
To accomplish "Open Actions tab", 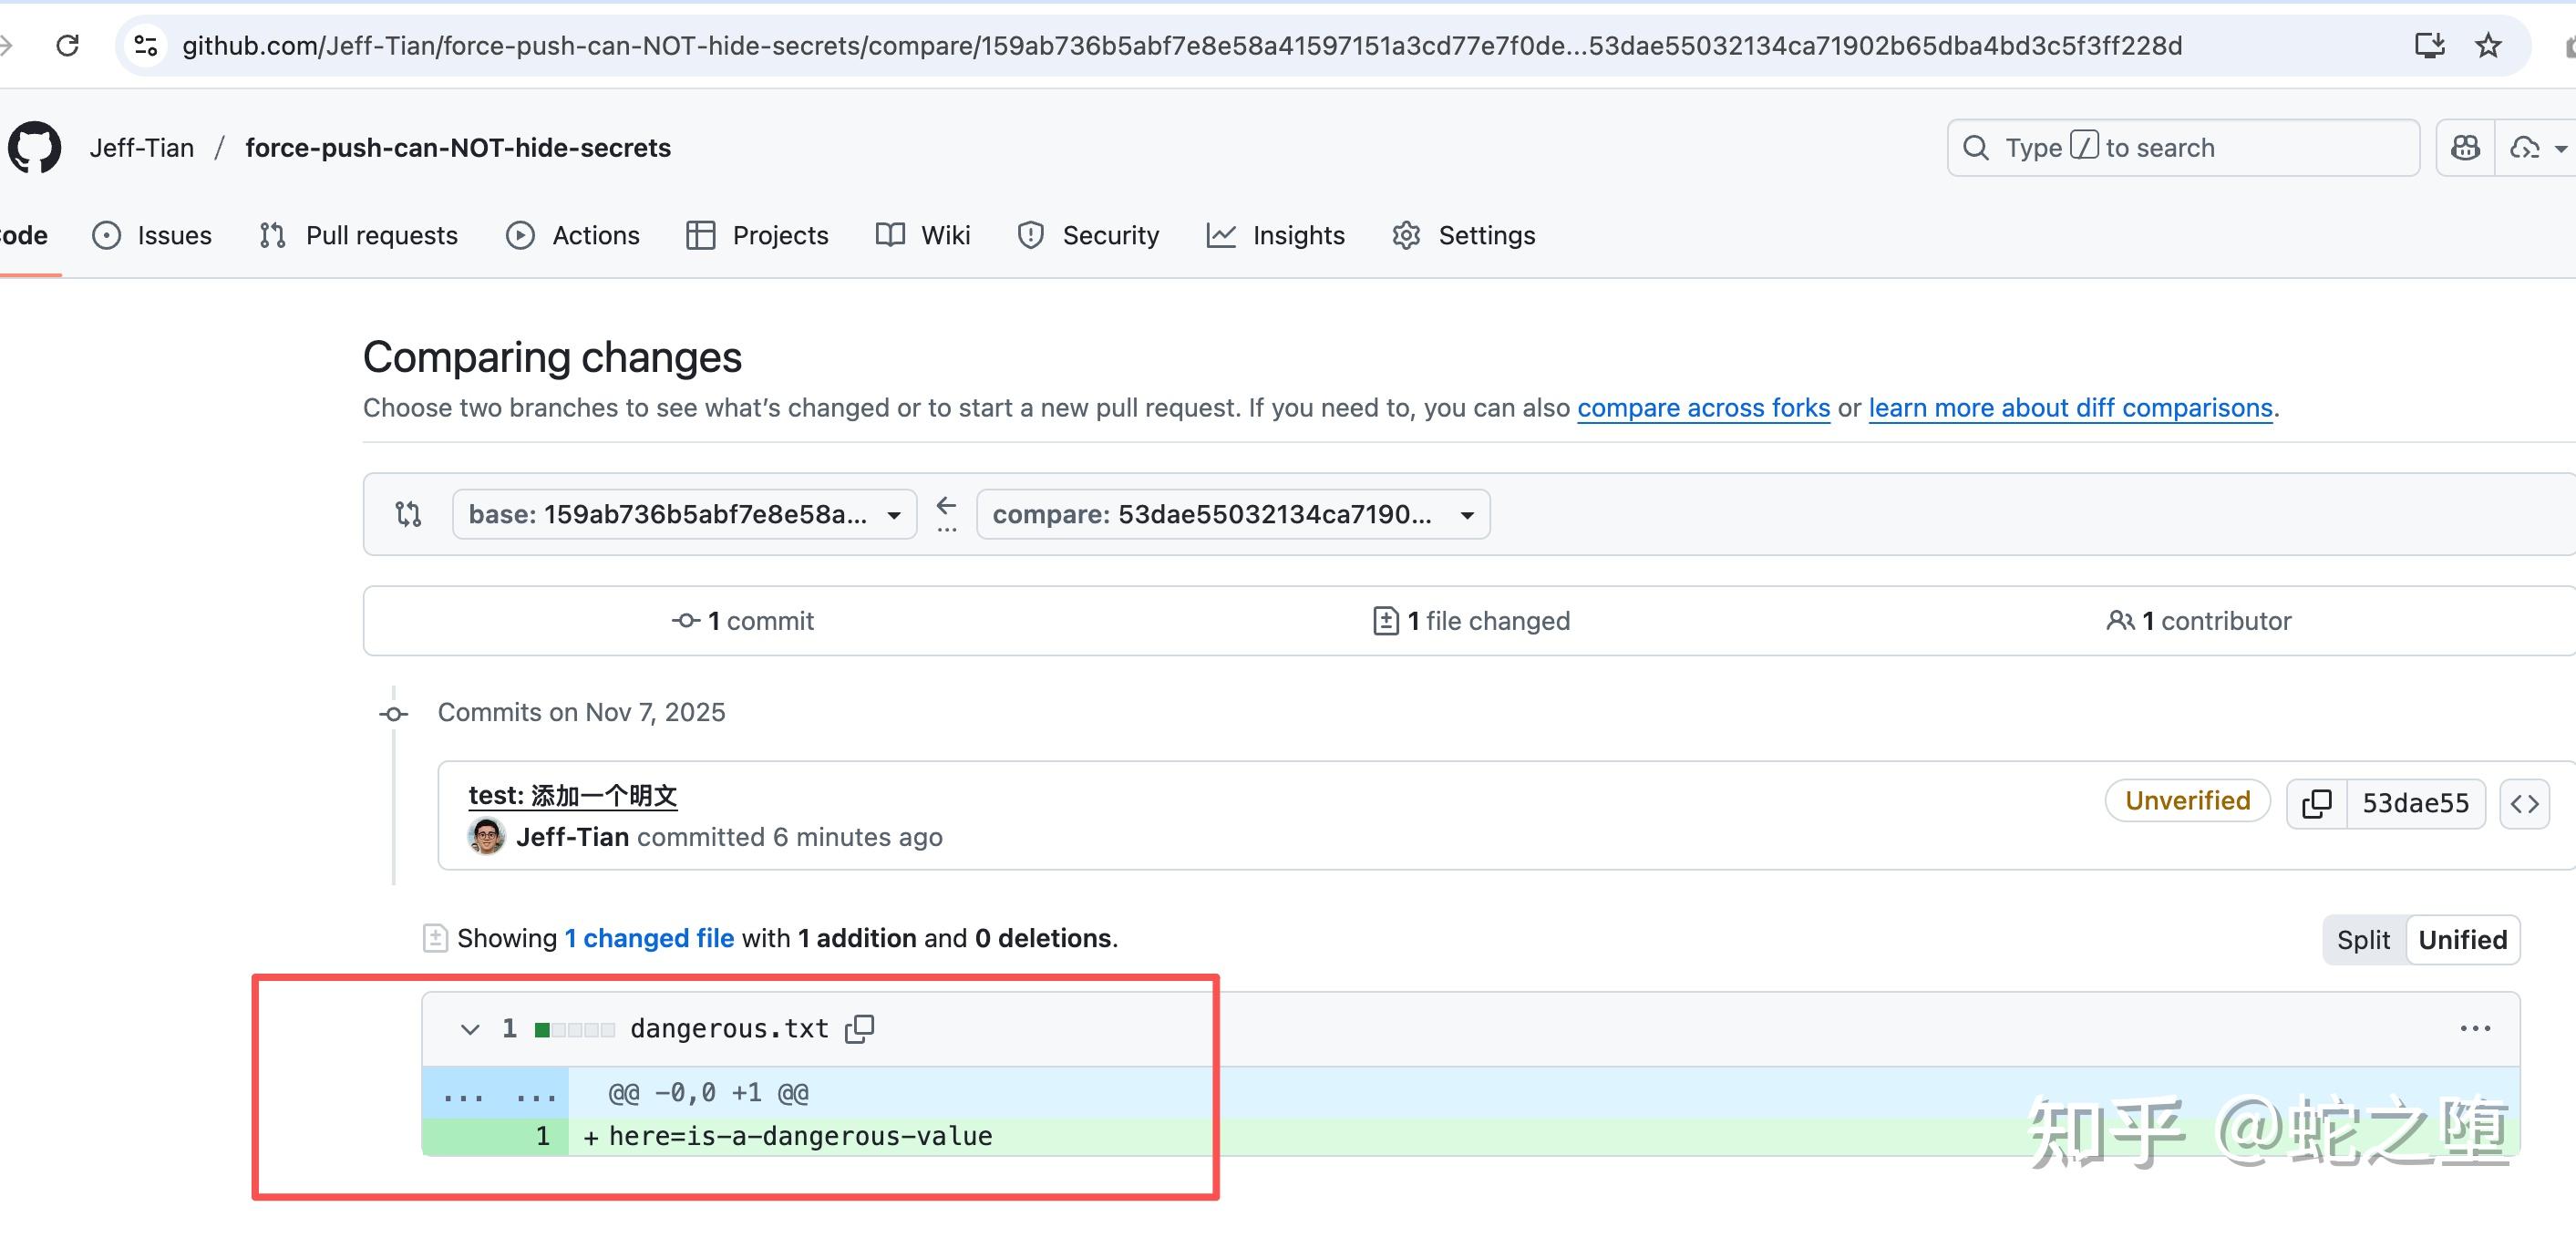I will pos(573,235).
